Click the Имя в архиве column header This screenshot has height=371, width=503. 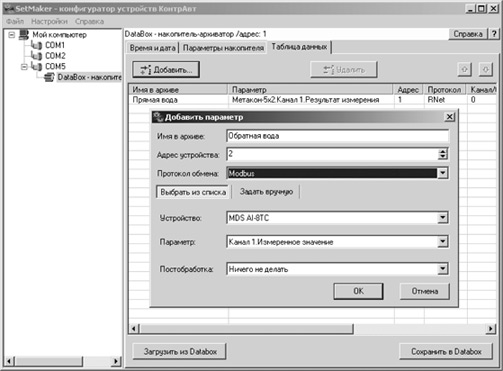pos(178,89)
